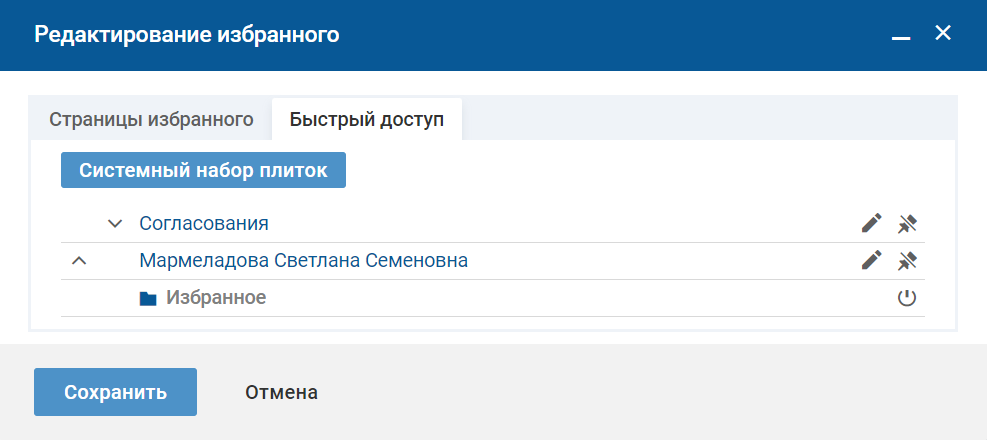Image resolution: width=987 pixels, height=440 pixels.
Task: Toggle the power icon for Избранное
Action: [907, 298]
